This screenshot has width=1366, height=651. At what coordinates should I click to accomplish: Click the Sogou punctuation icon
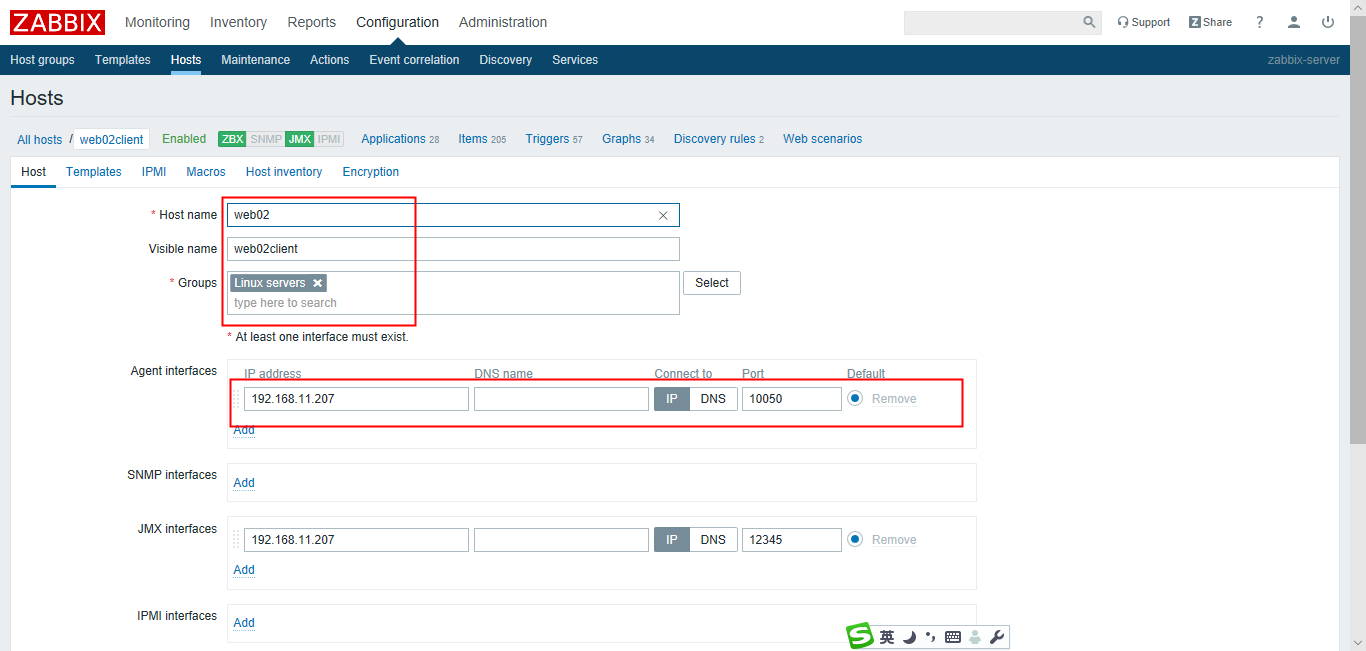(x=931, y=637)
